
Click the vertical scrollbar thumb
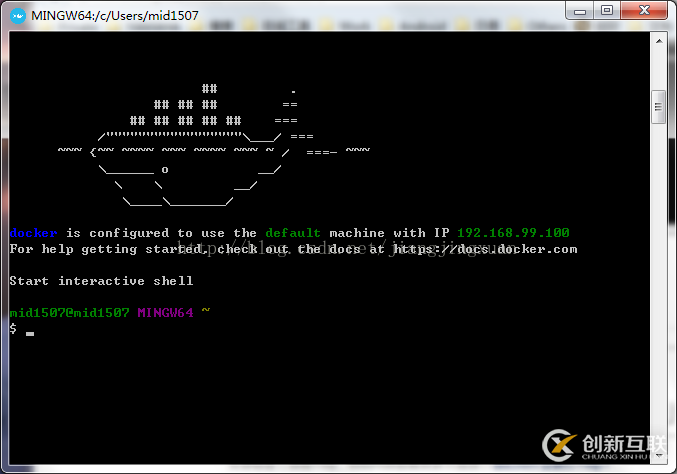[x=658, y=107]
